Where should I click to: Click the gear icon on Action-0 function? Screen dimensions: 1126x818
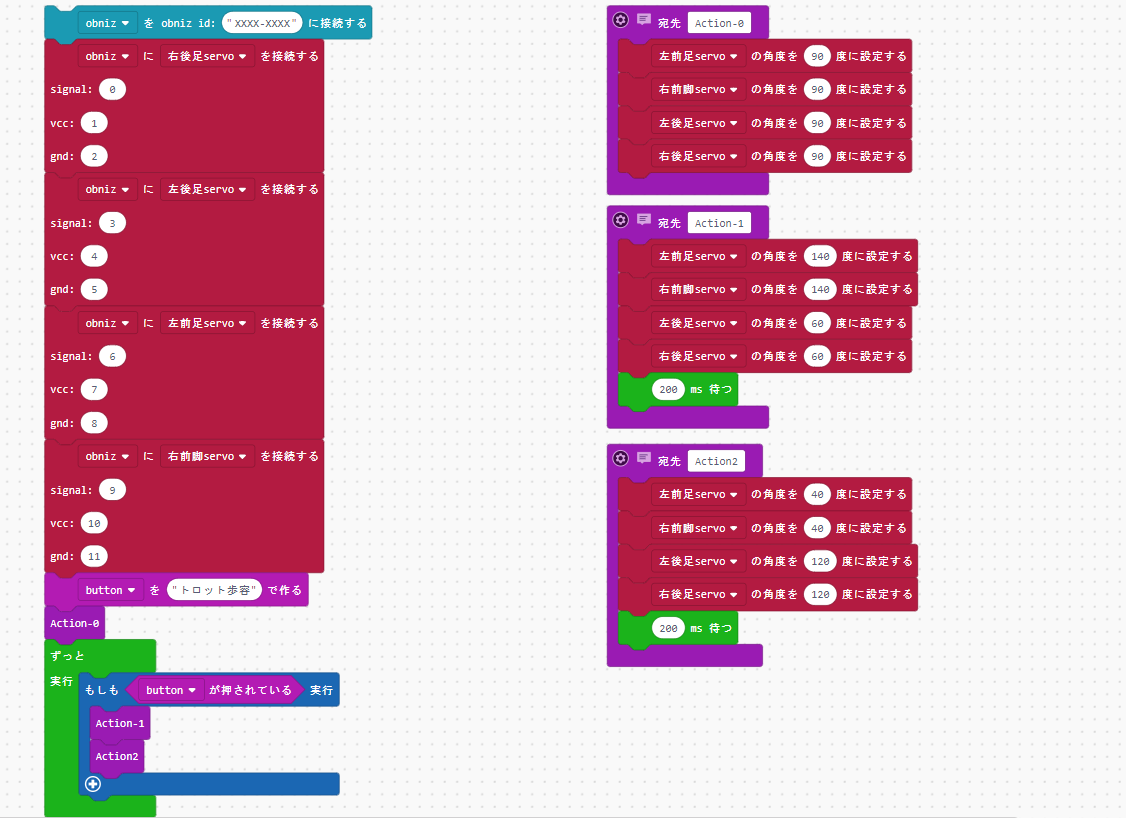coord(620,21)
